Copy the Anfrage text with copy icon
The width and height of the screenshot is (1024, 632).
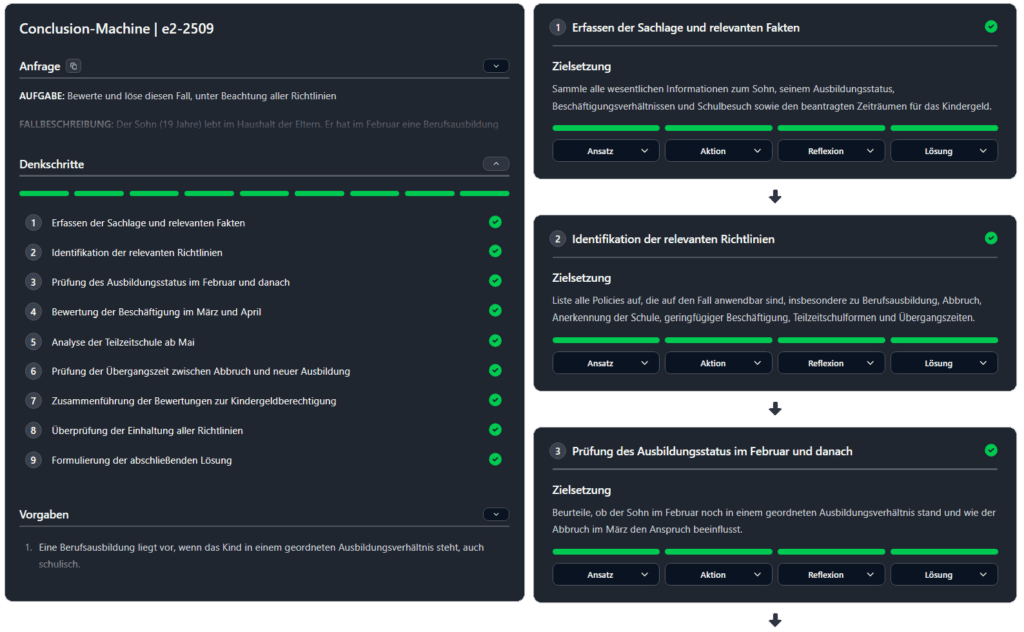[x=73, y=66]
